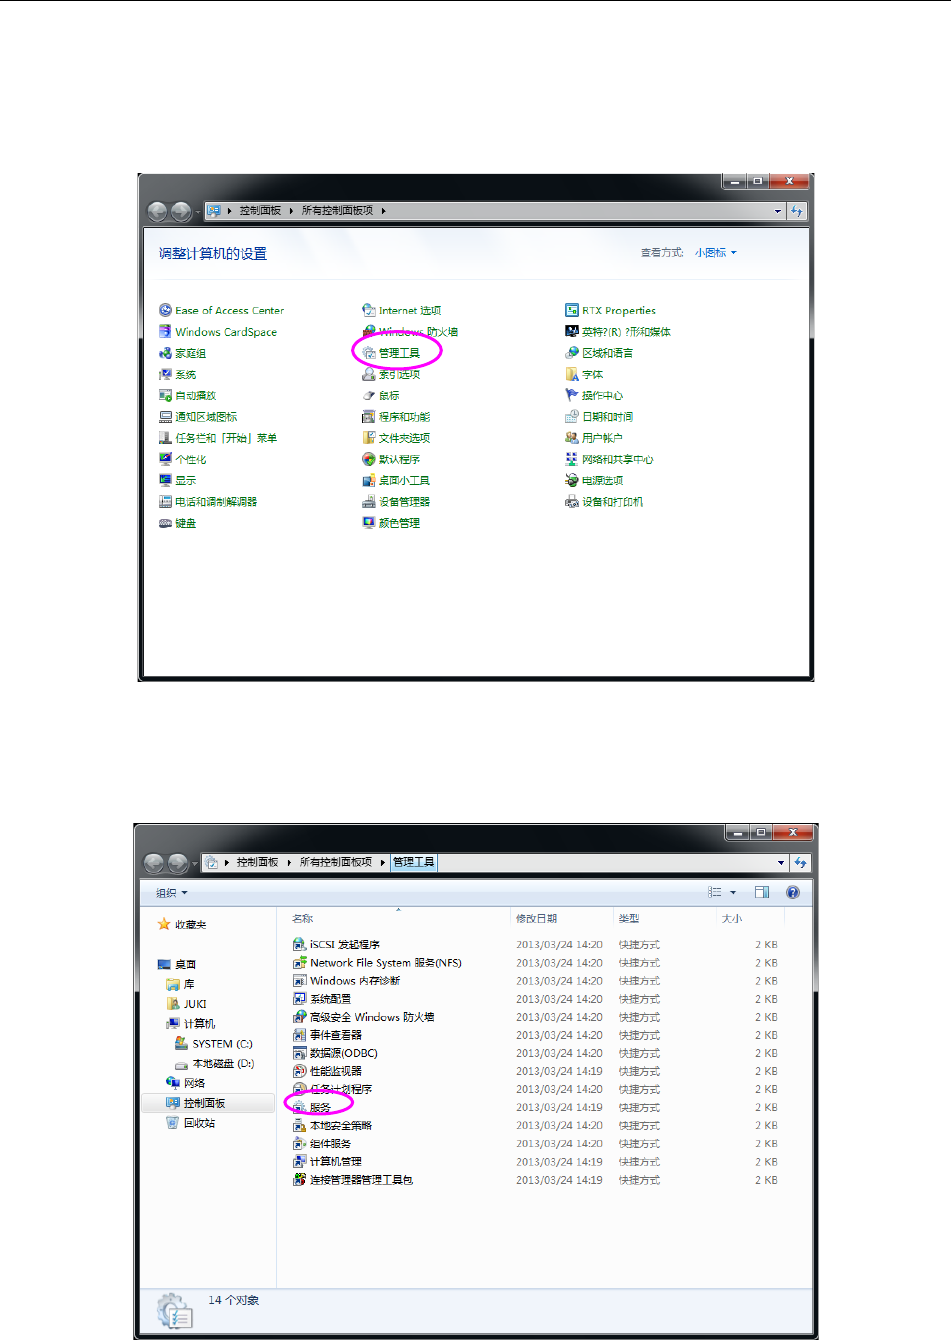The image size is (951, 1340).
Task: Open 网络和共享中心 item
Action: point(609,459)
